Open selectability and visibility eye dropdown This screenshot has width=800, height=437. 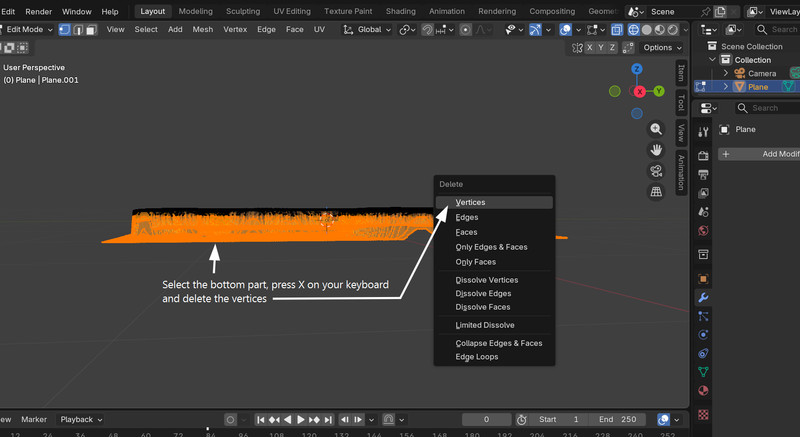coord(513,30)
